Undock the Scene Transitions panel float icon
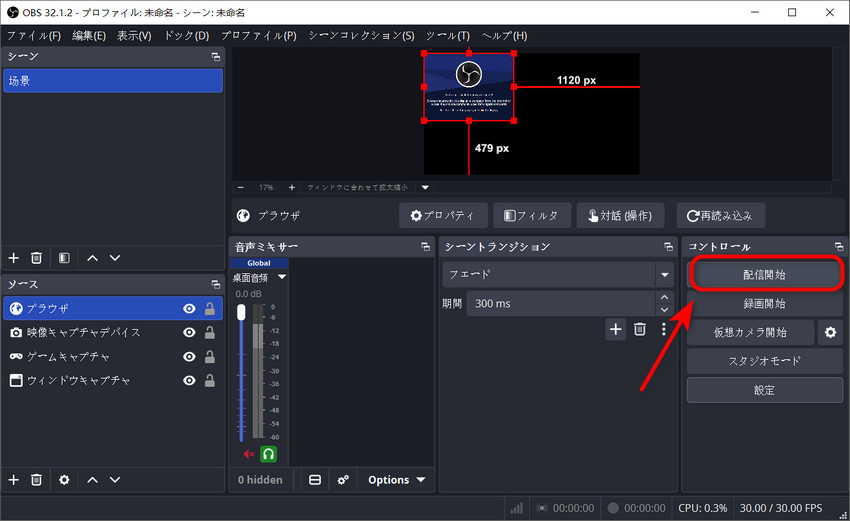Image resolution: width=850 pixels, height=521 pixels. click(668, 247)
